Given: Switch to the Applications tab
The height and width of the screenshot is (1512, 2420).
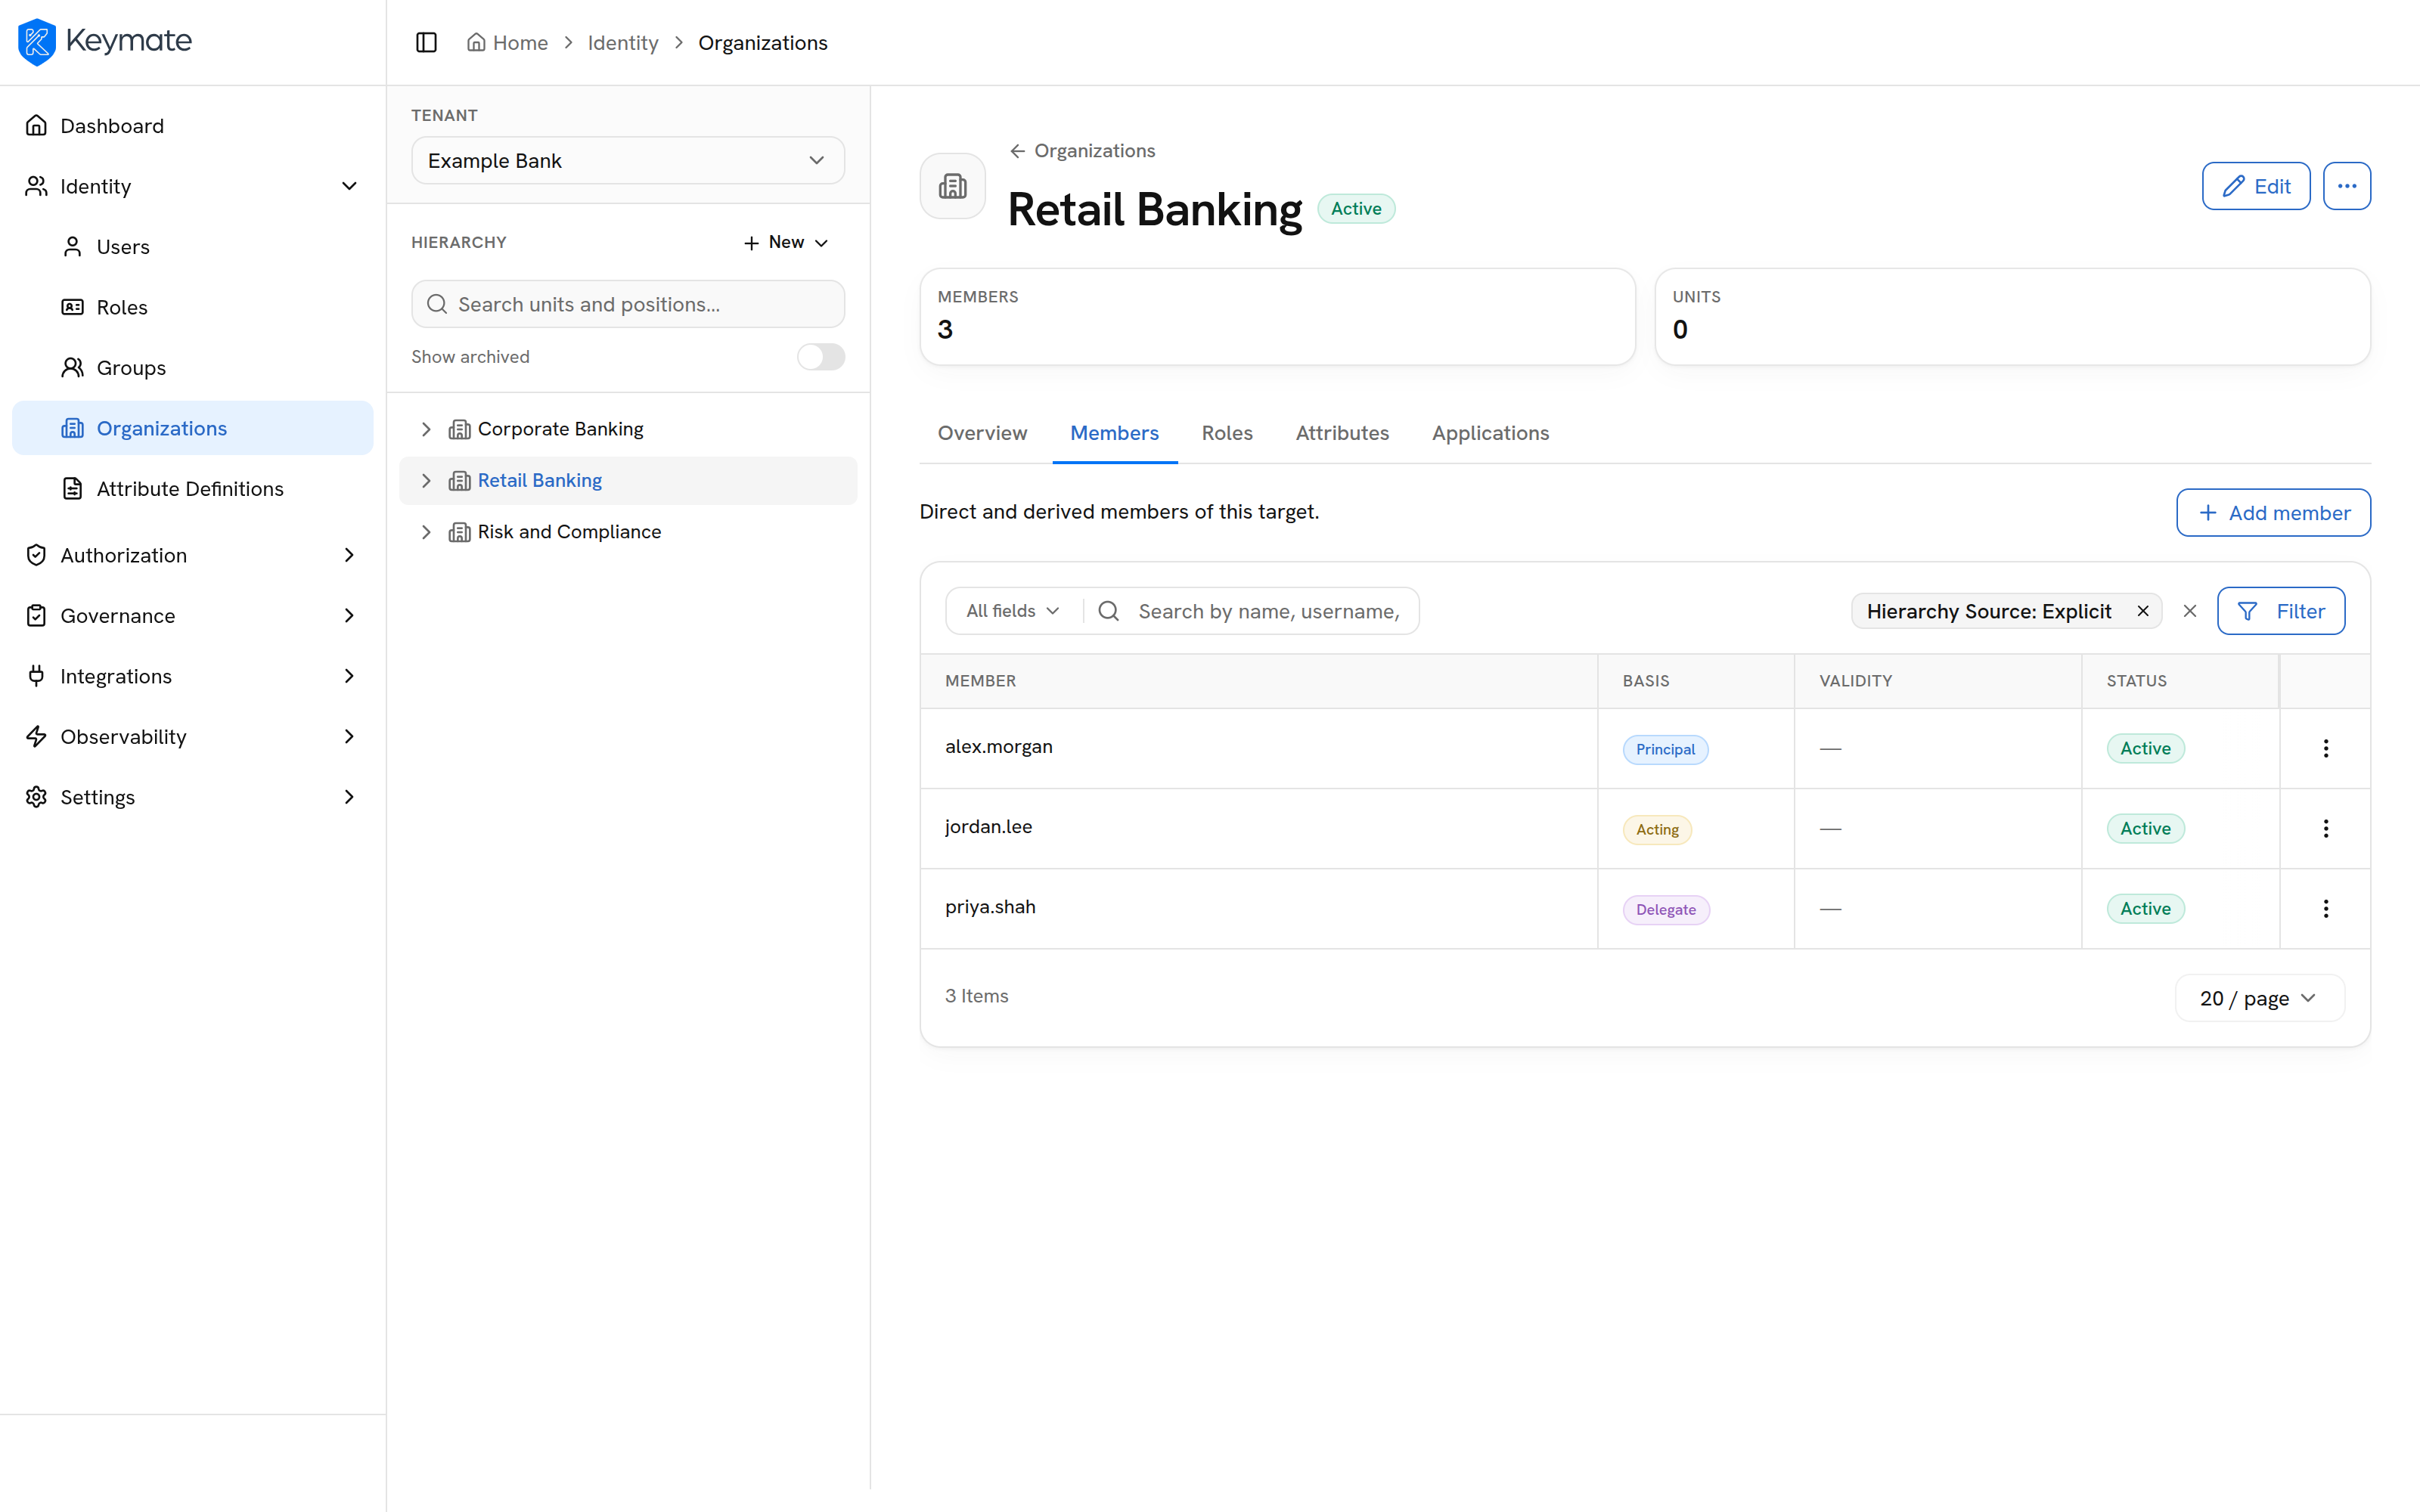Looking at the screenshot, I should (1490, 433).
